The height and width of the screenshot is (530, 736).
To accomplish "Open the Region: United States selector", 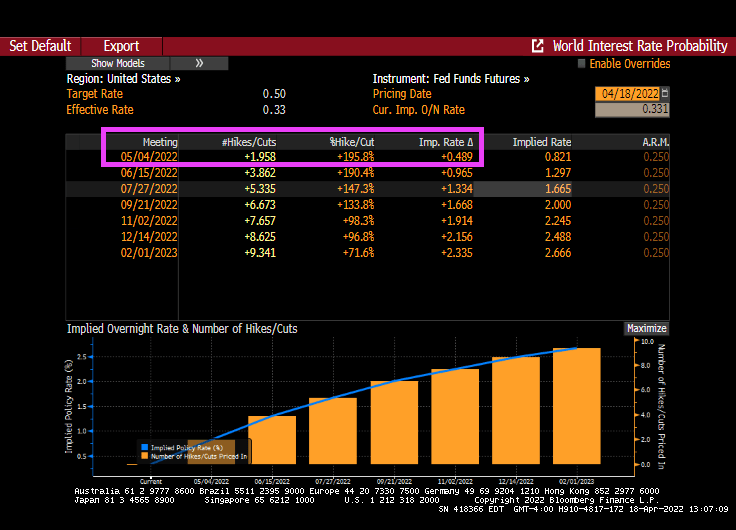I will 124,78.
